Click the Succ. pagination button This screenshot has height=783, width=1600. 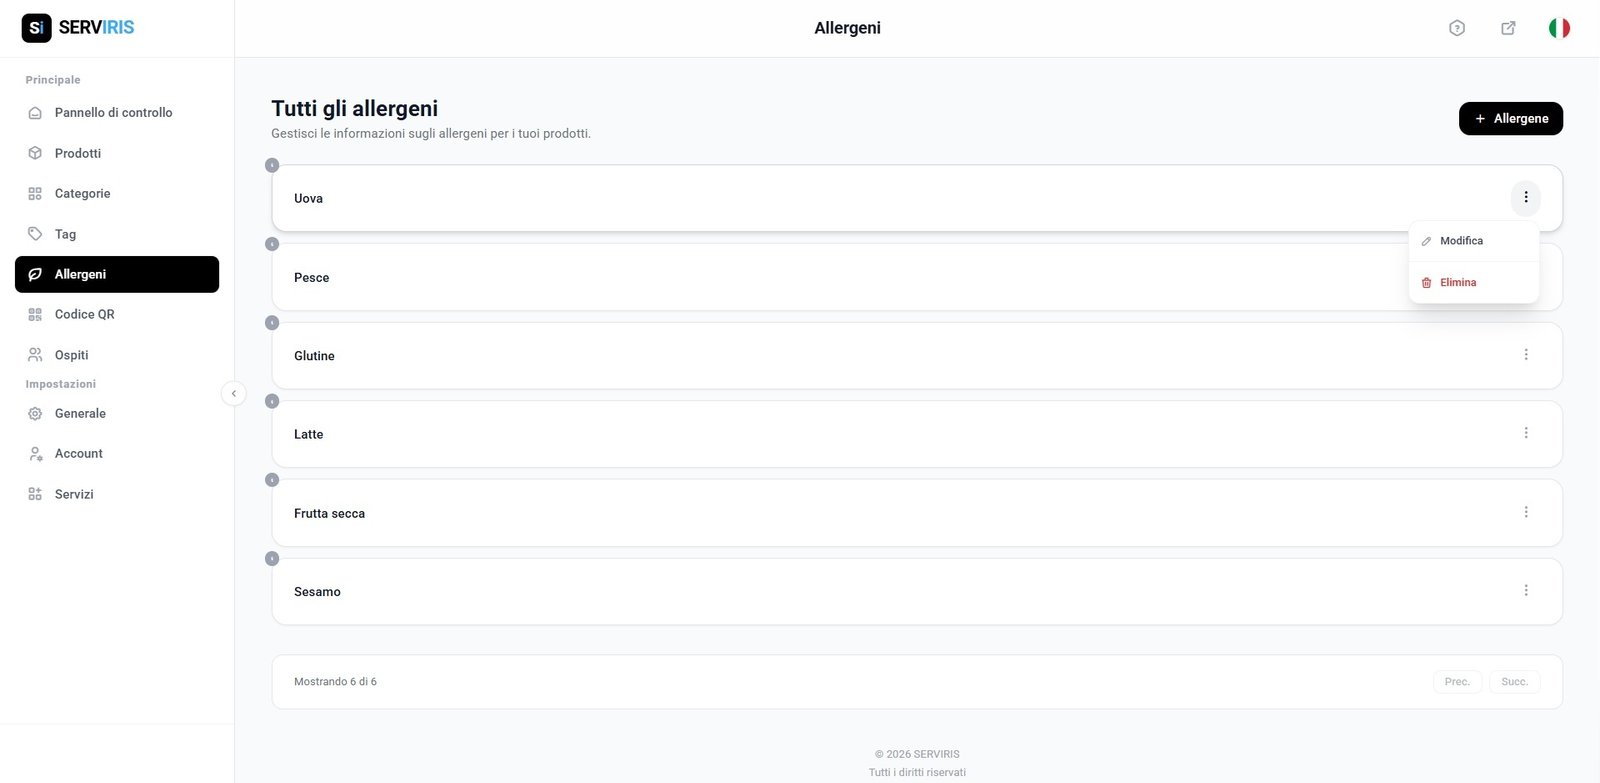coord(1514,681)
